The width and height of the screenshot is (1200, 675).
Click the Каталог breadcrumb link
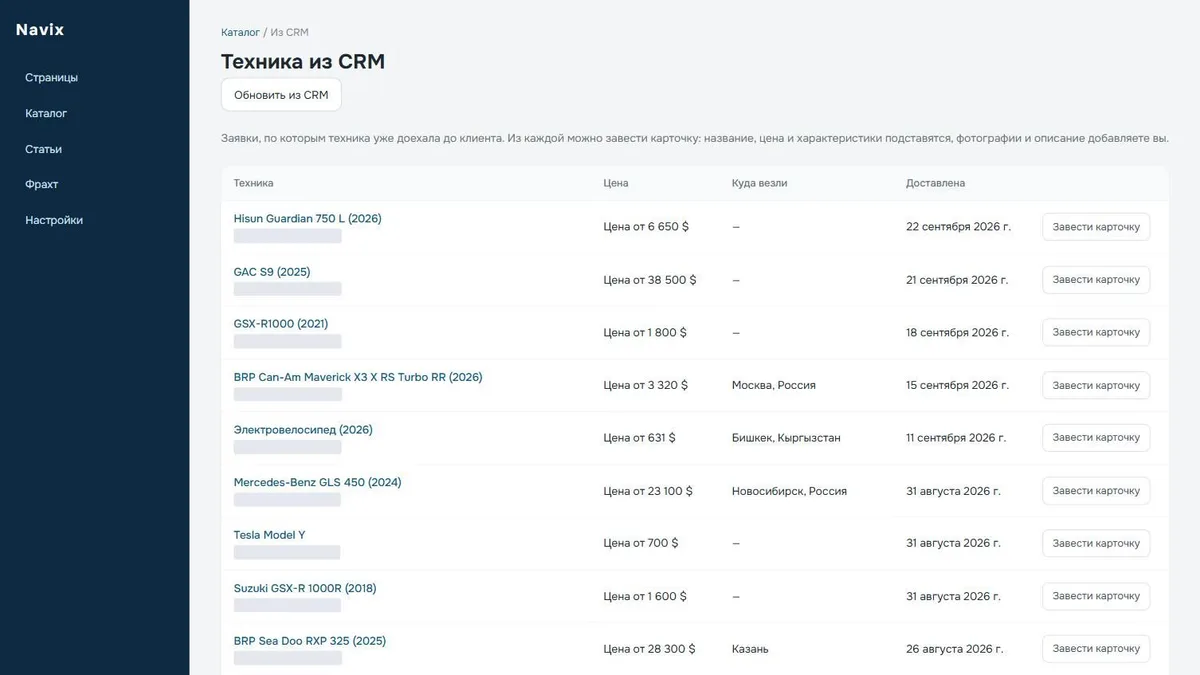[x=240, y=33]
